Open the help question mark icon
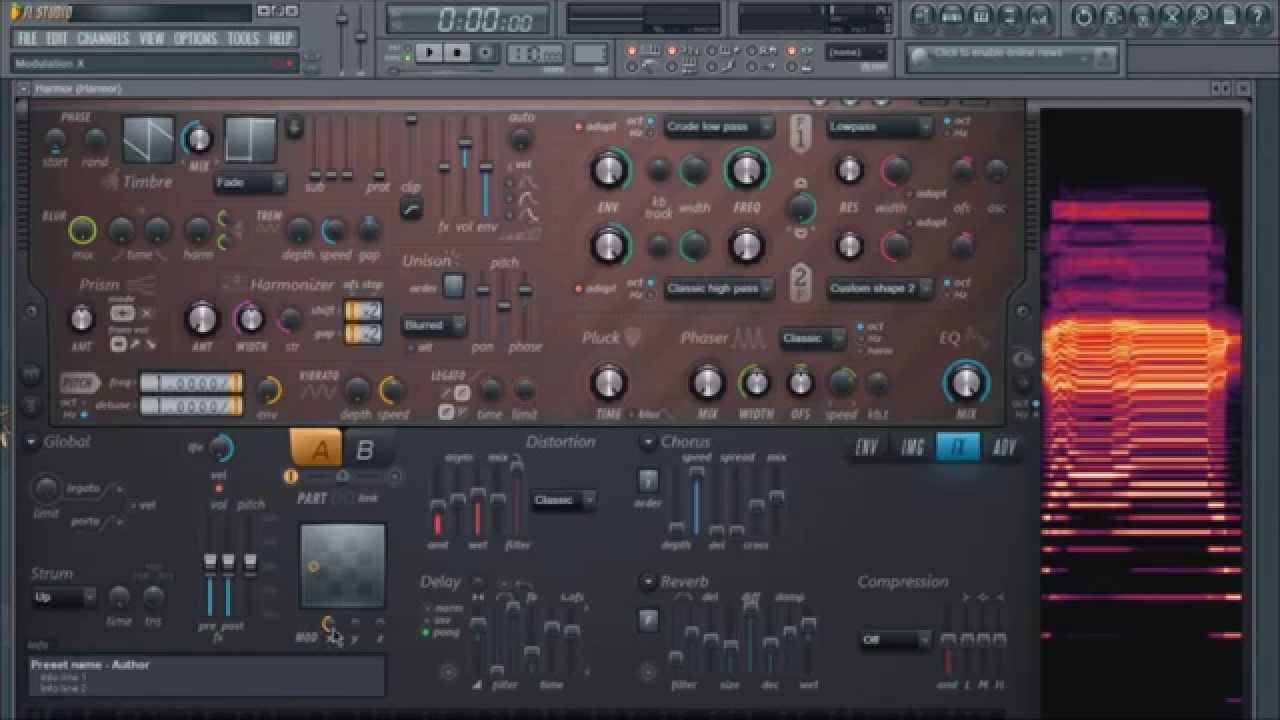This screenshot has width=1280, height=720. [x=1256, y=15]
